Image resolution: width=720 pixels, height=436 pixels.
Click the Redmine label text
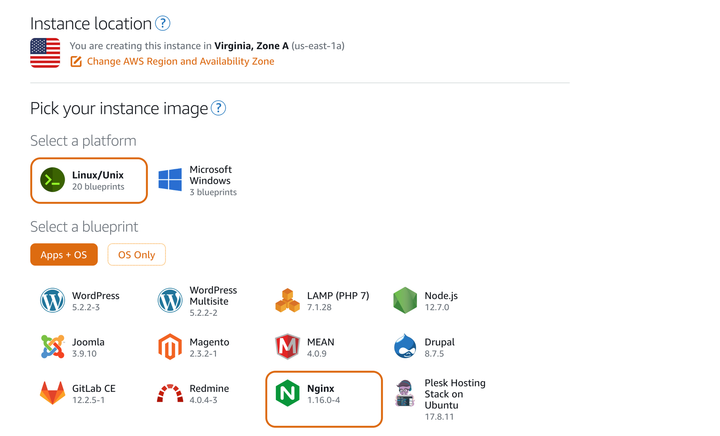click(x=209, y=388)
